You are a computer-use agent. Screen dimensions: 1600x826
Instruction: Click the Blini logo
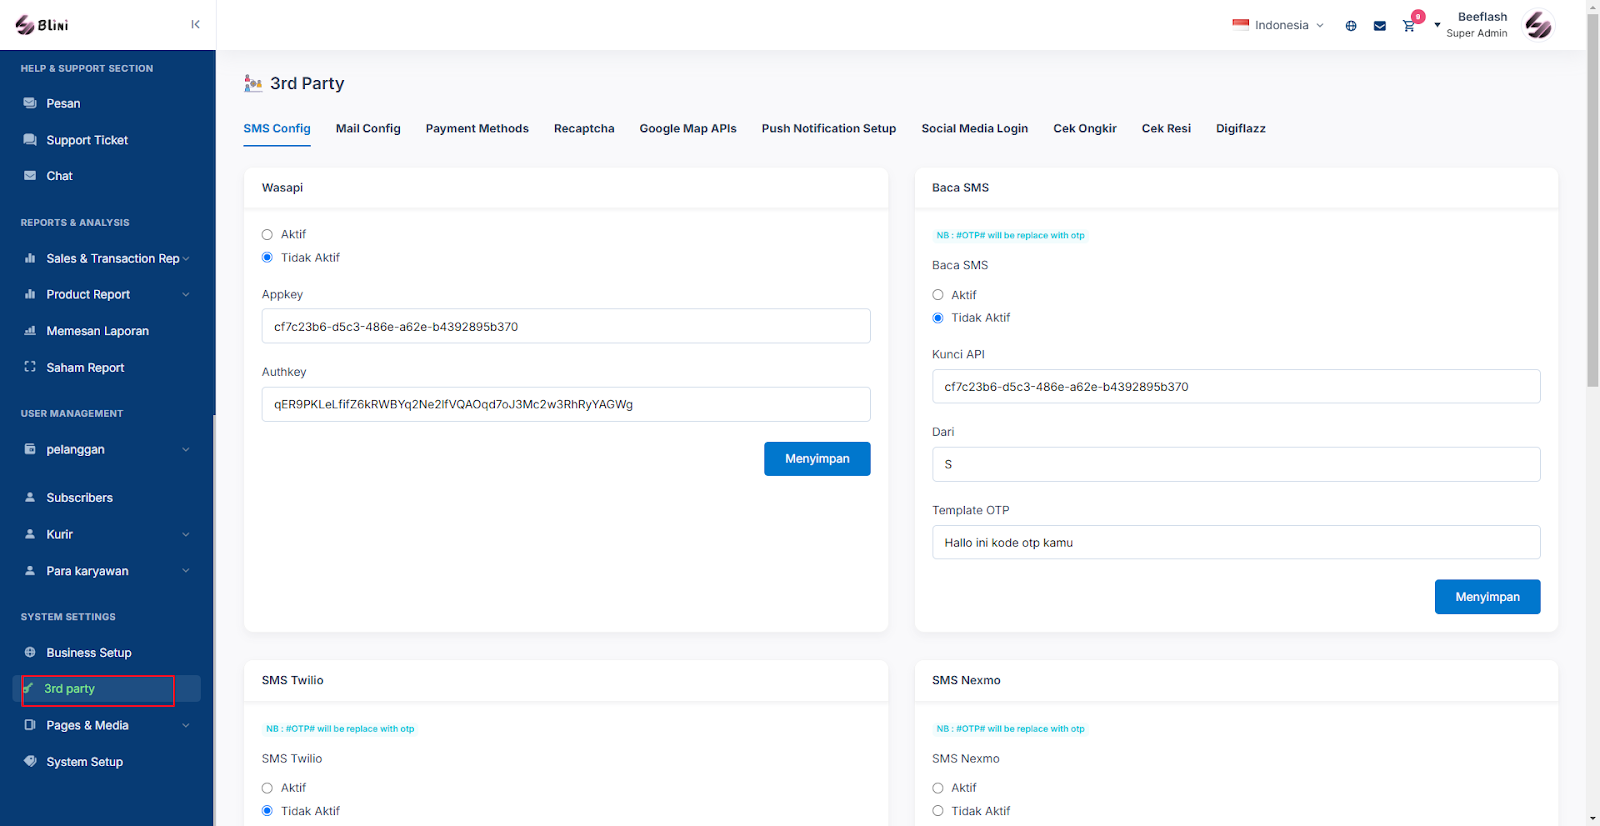pyautogui.click(x=42, y=25)
